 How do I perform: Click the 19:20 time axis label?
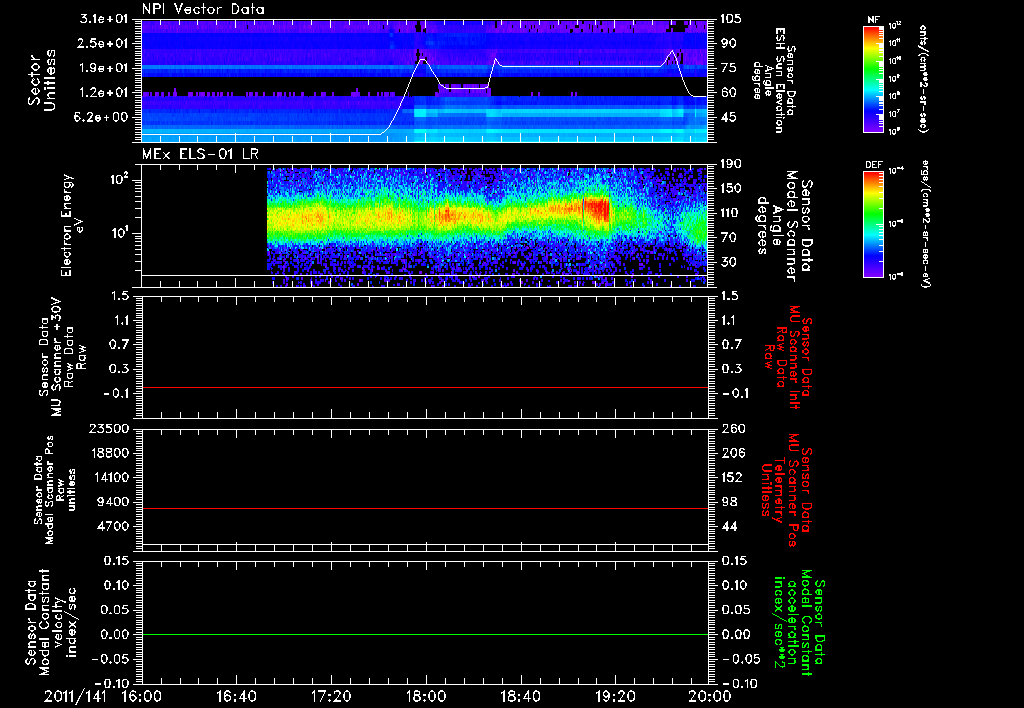click(x=615, y=696)
